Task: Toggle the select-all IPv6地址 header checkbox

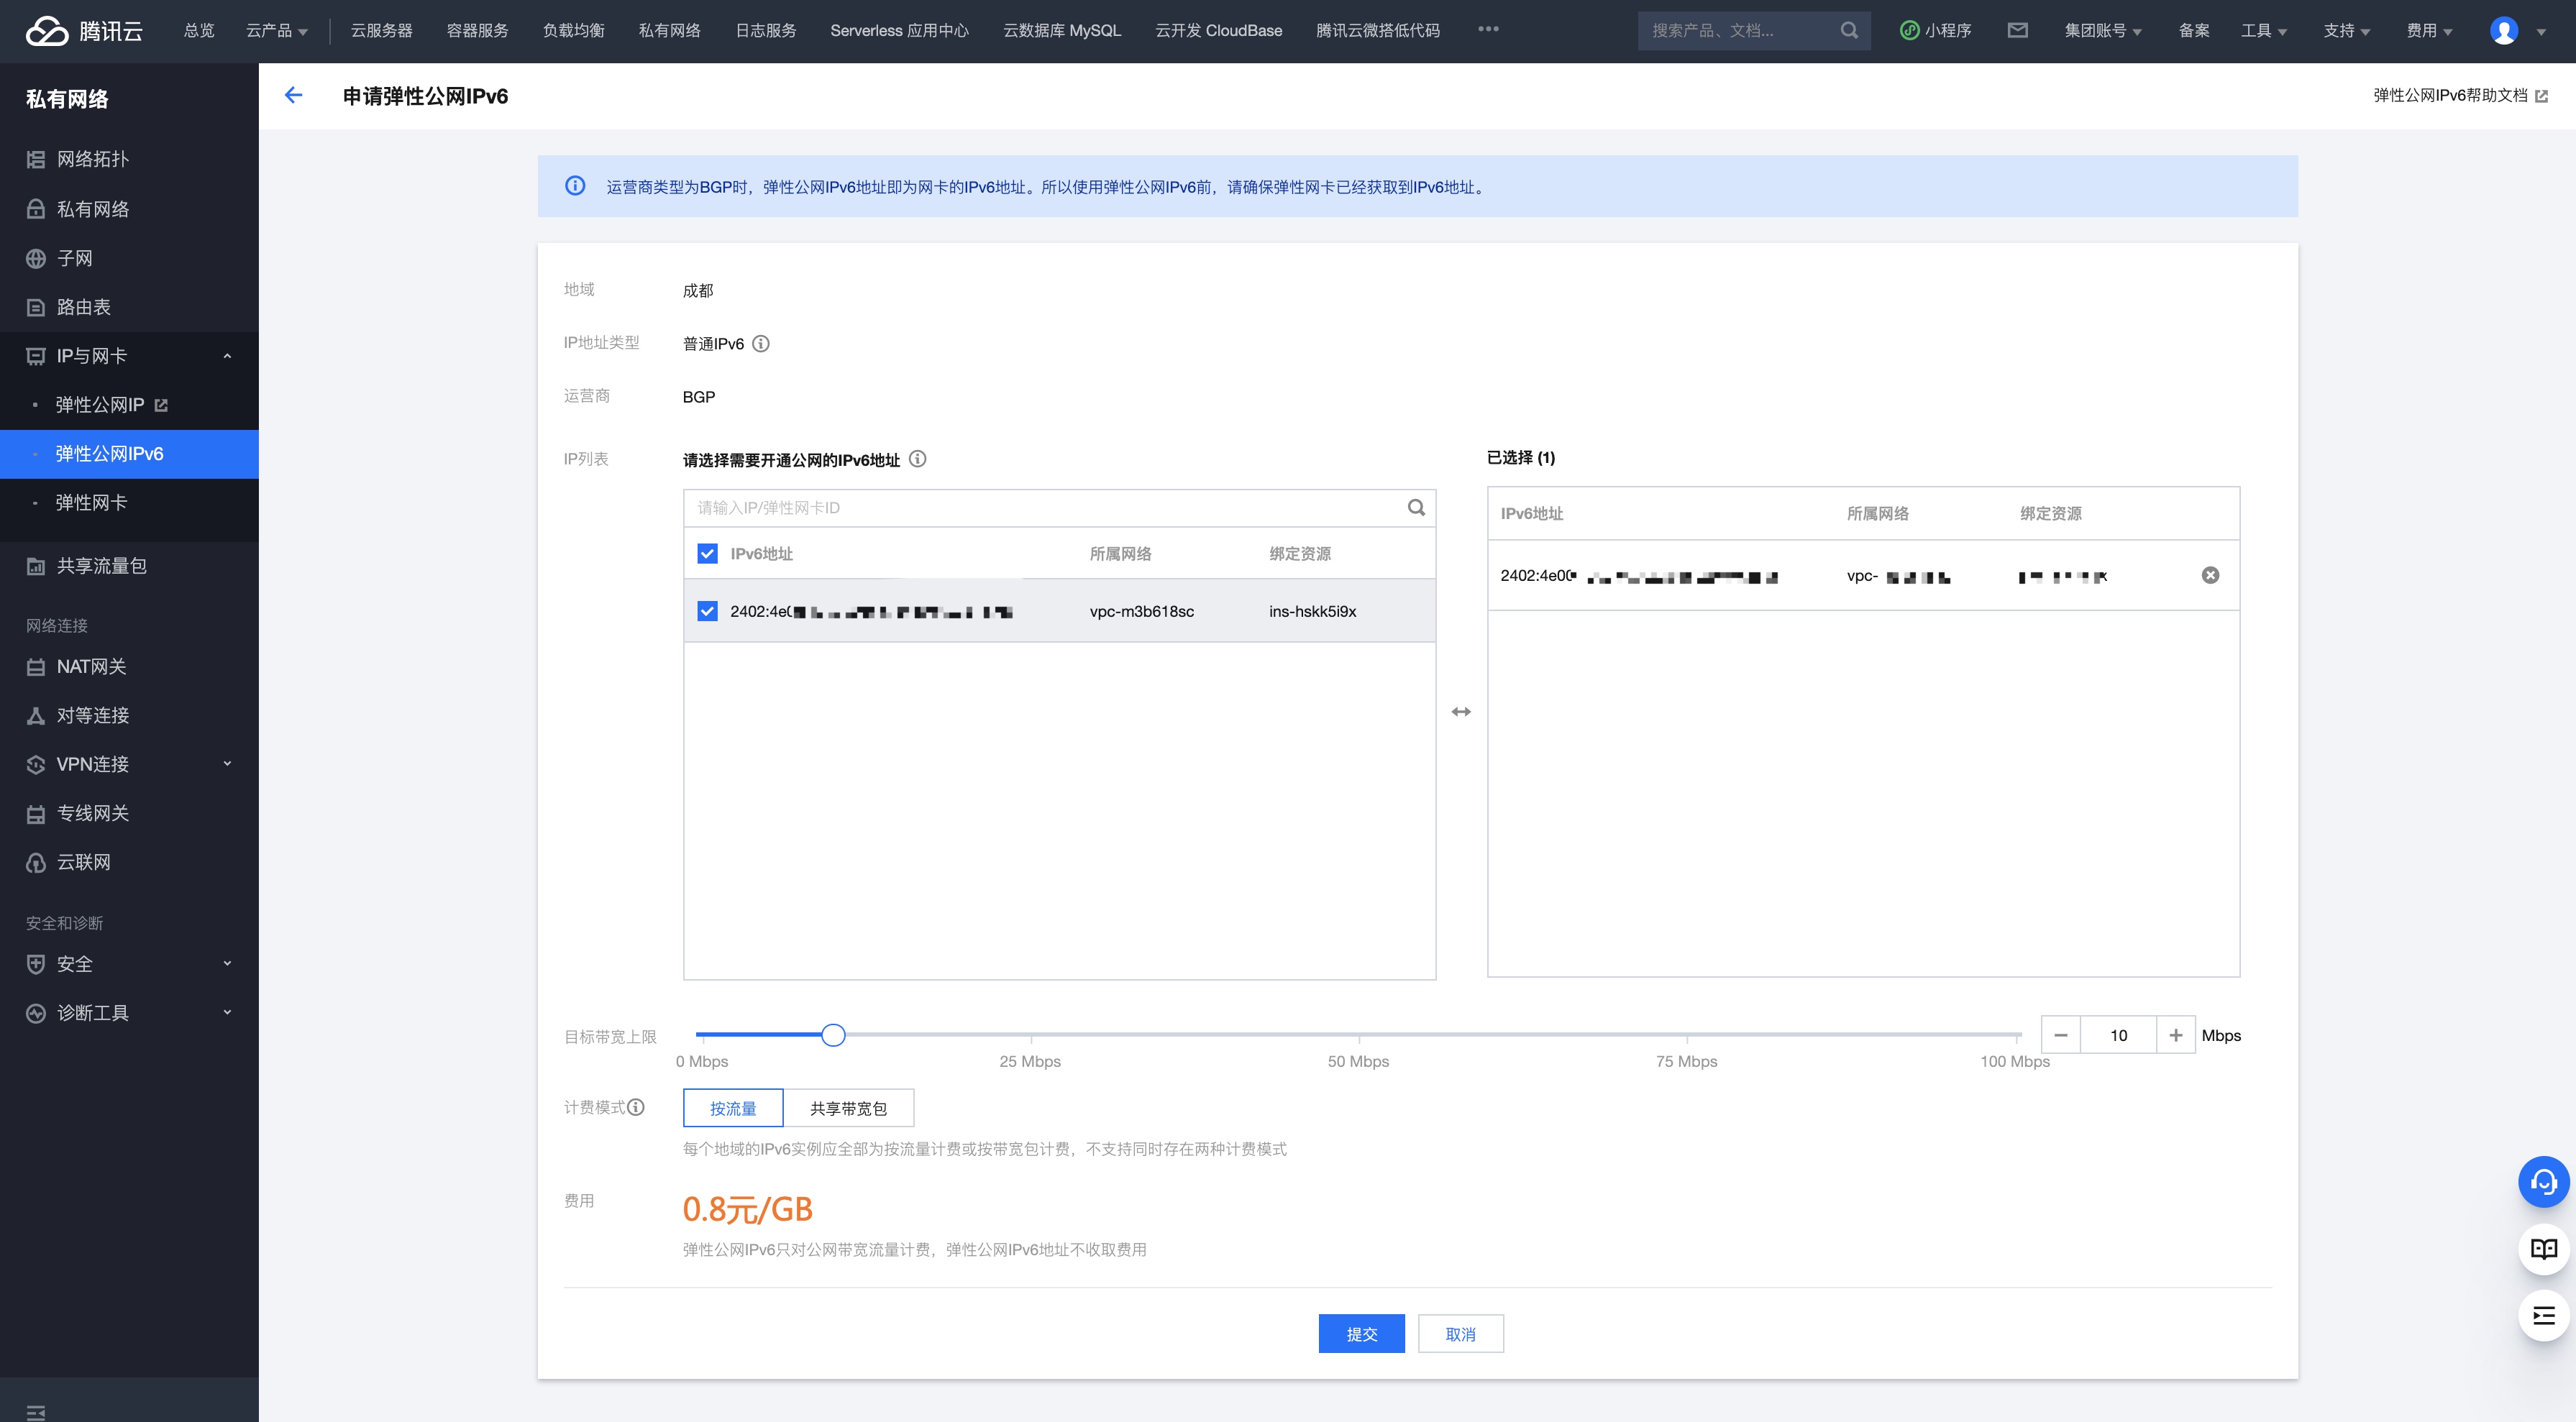Action: click(707, 553)
